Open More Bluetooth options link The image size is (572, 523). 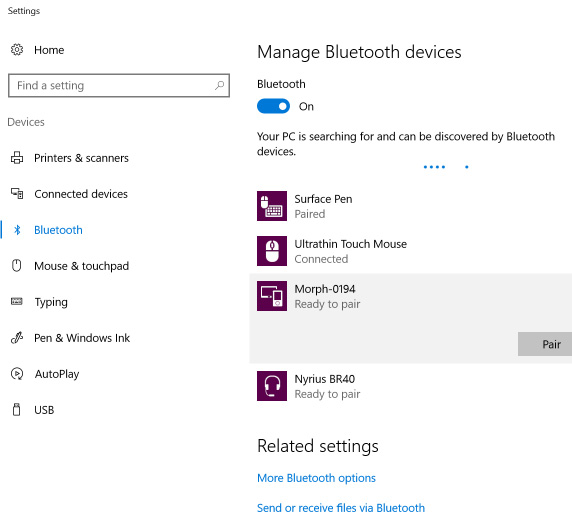[x=316, y=478]
